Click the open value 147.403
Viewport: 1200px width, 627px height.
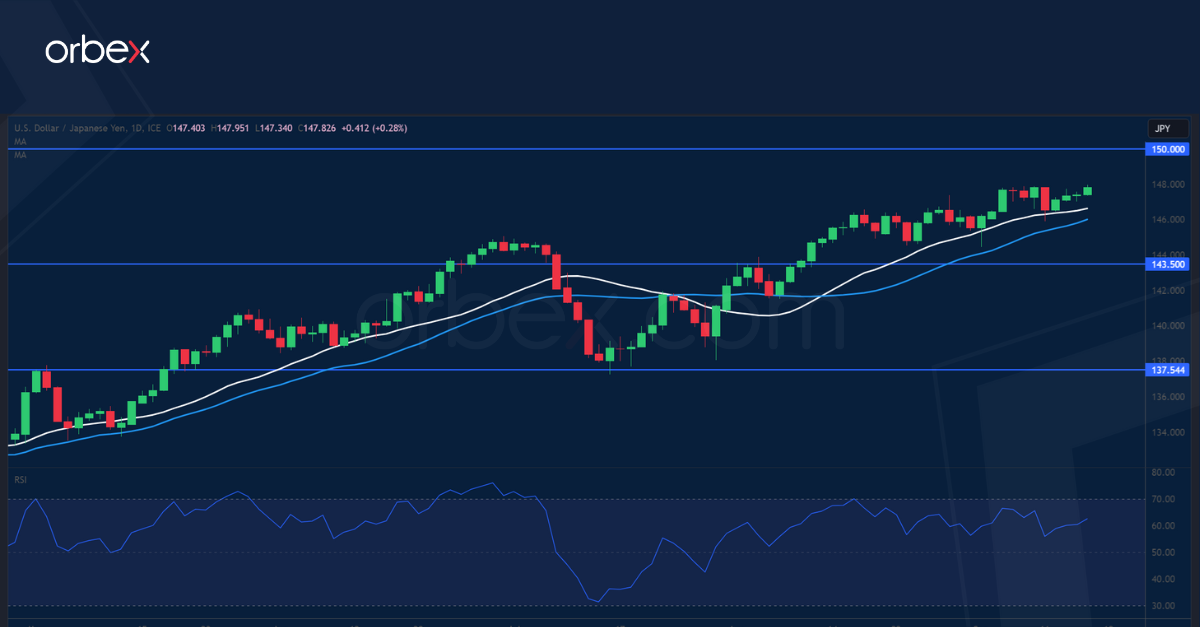(x=187, y=128)
